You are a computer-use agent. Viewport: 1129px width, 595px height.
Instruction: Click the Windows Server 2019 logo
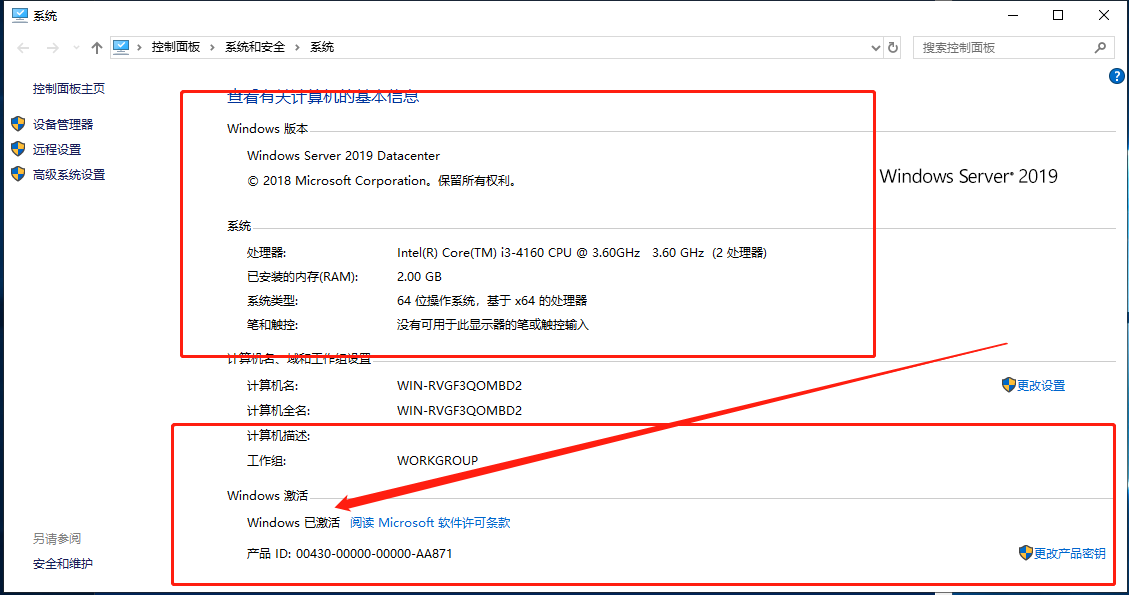pos(968,176)
